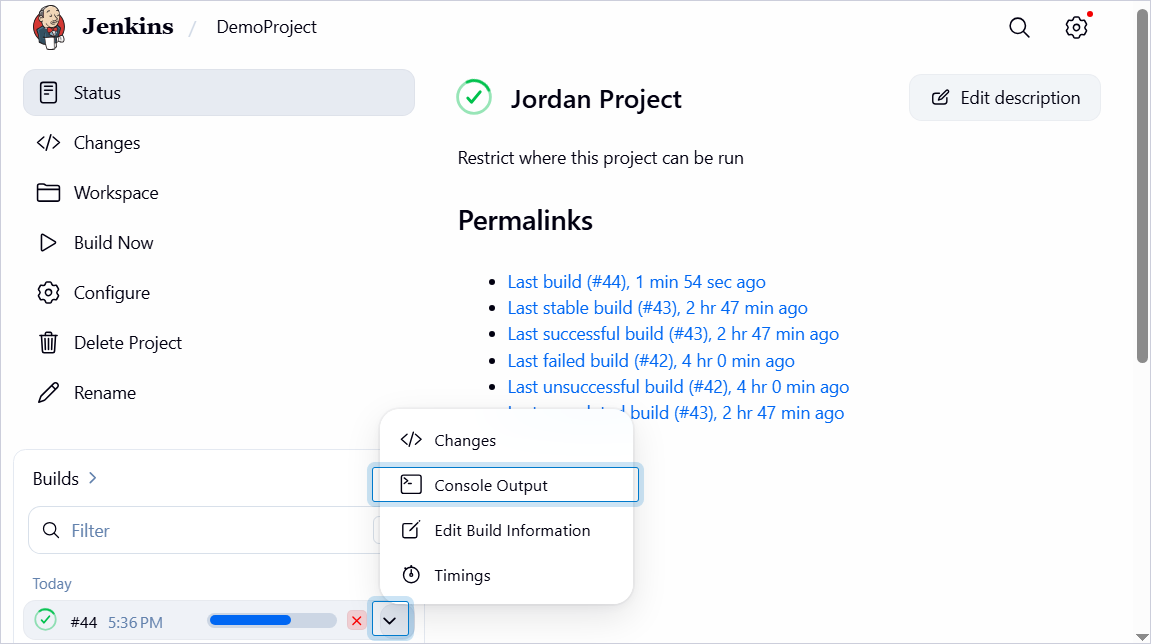The height and width of the screenshot is (644, 1151).
Task: Click the builds Filter input field
Action: tap(204, 530)
